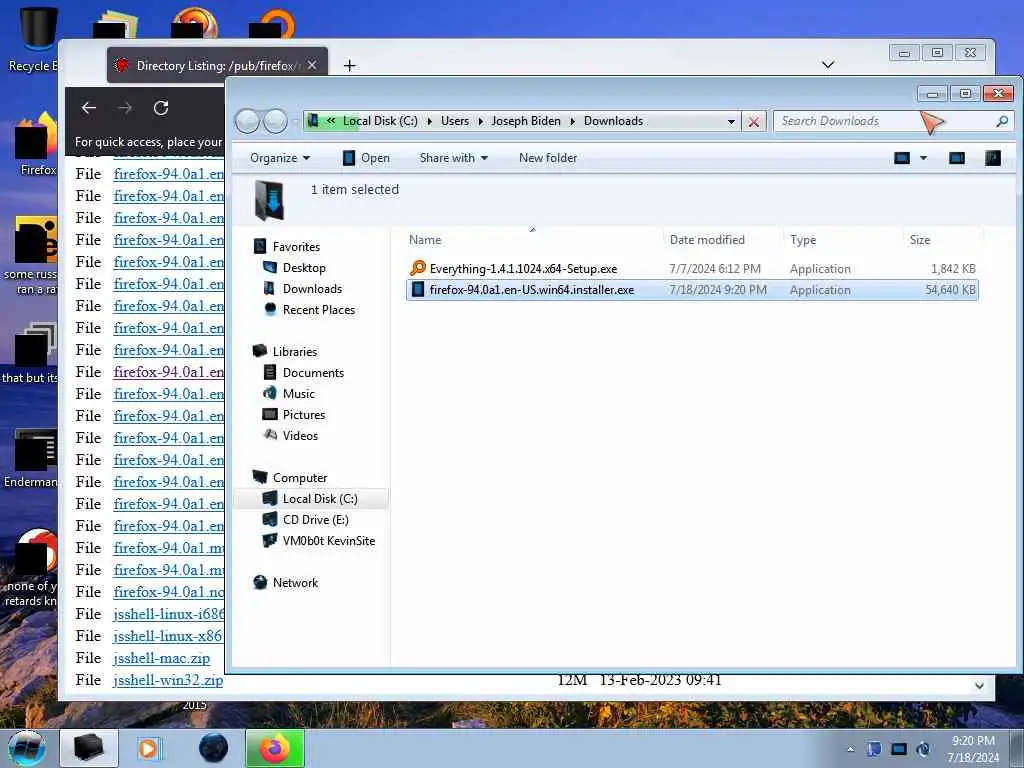Click the Firefox taskbar icon
The image size is (1024, 768).
click(x=275, y=748)
